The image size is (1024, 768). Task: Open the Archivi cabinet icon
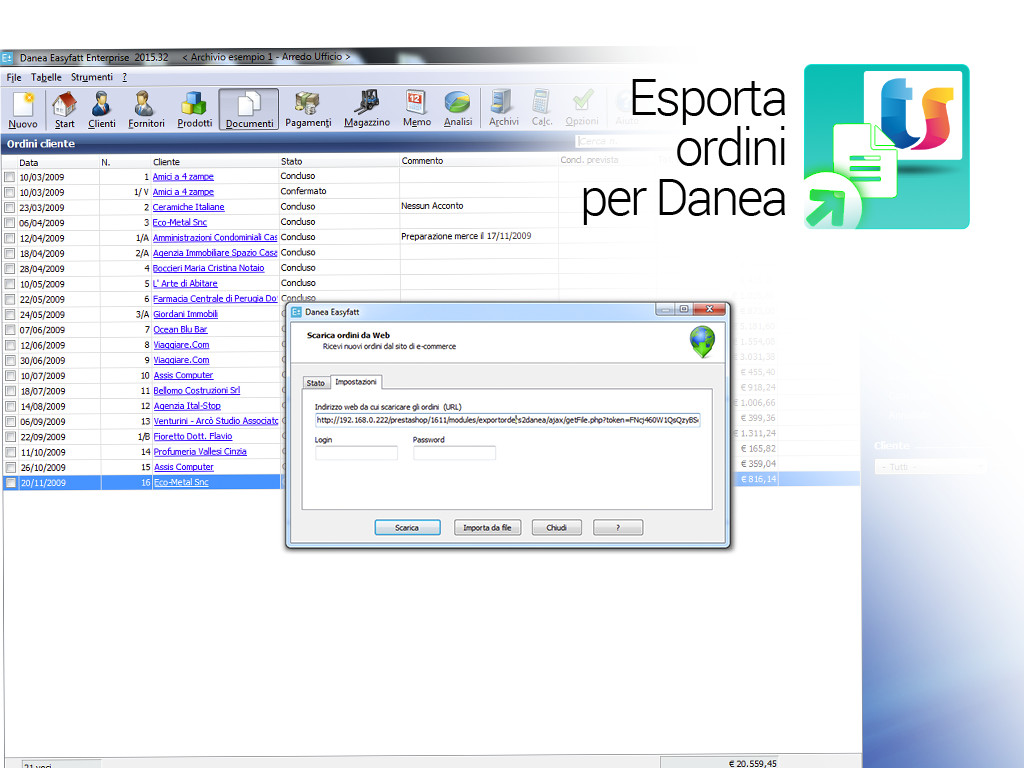(503, 109)
